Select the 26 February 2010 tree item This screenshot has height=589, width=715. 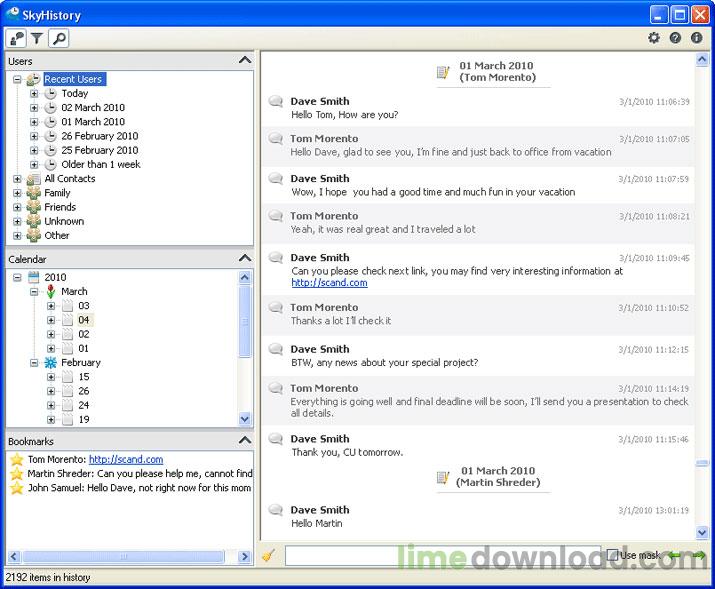[100, 136]
